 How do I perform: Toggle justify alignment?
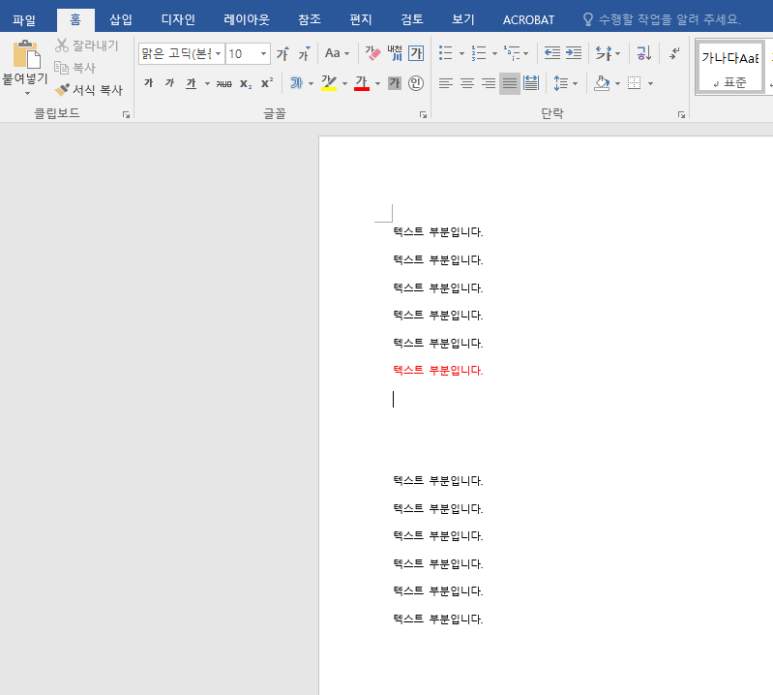(509, 83)
